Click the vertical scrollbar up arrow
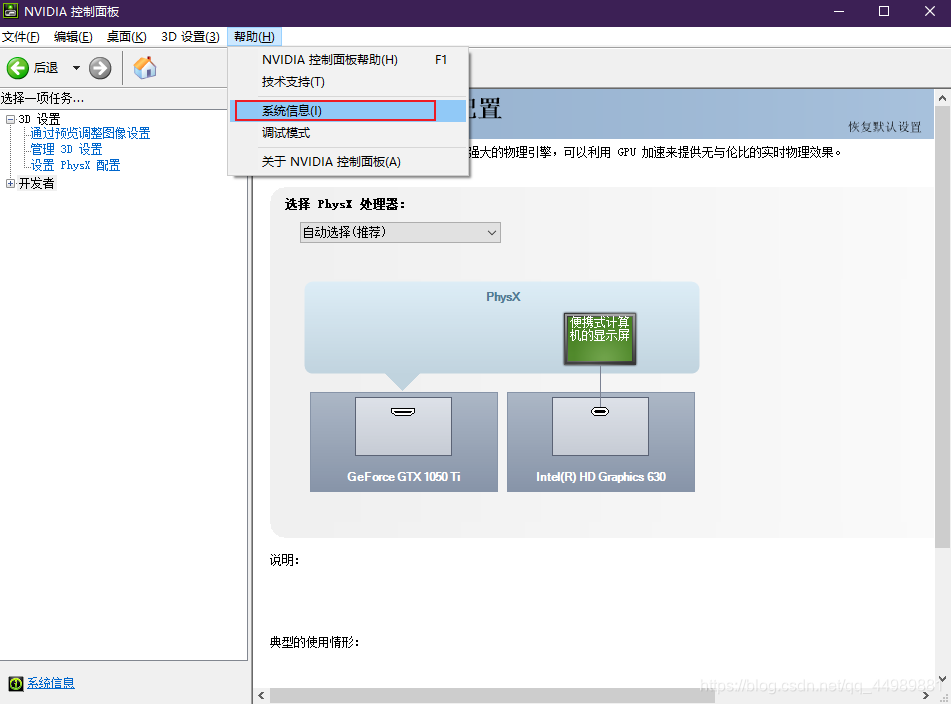 [x=942, y=98]
